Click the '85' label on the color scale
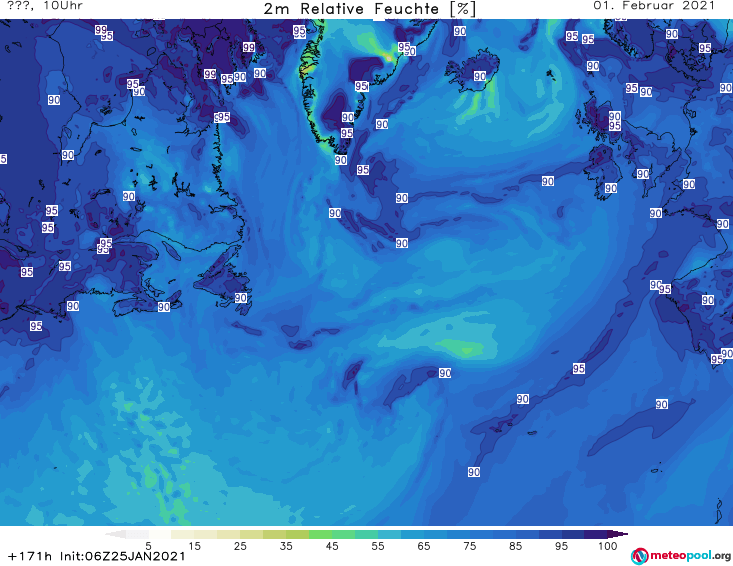733x566 pixels. tap(515, 546)
